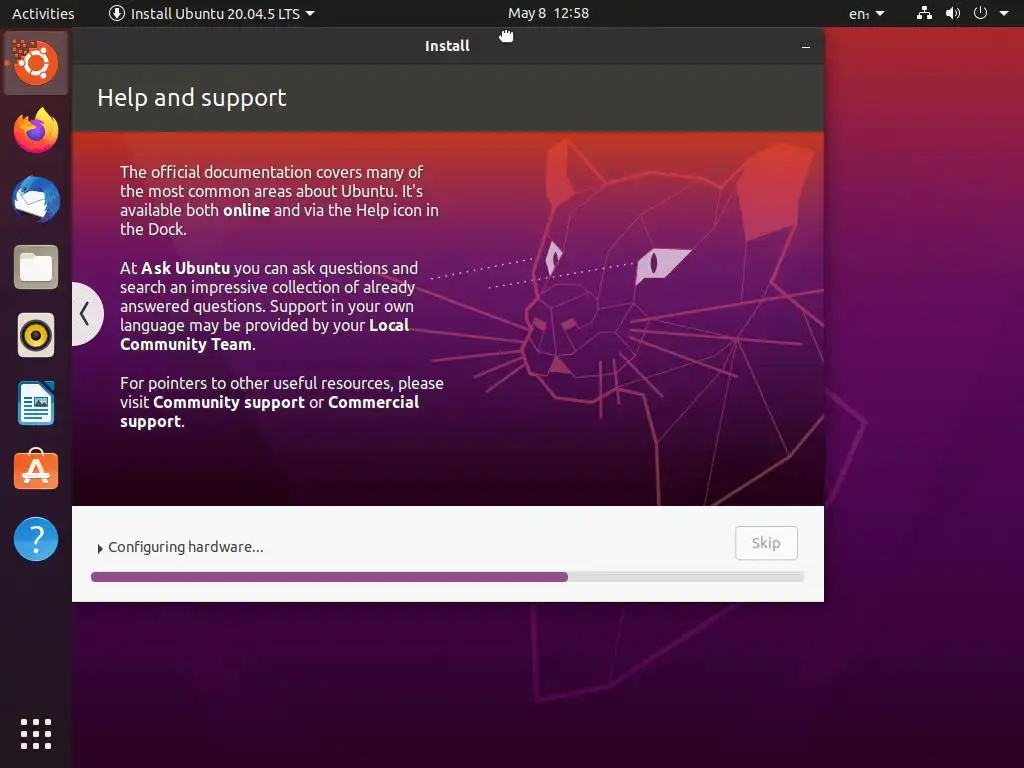Open the Ubuntu installer icon in dock

(x=36, y=63)
